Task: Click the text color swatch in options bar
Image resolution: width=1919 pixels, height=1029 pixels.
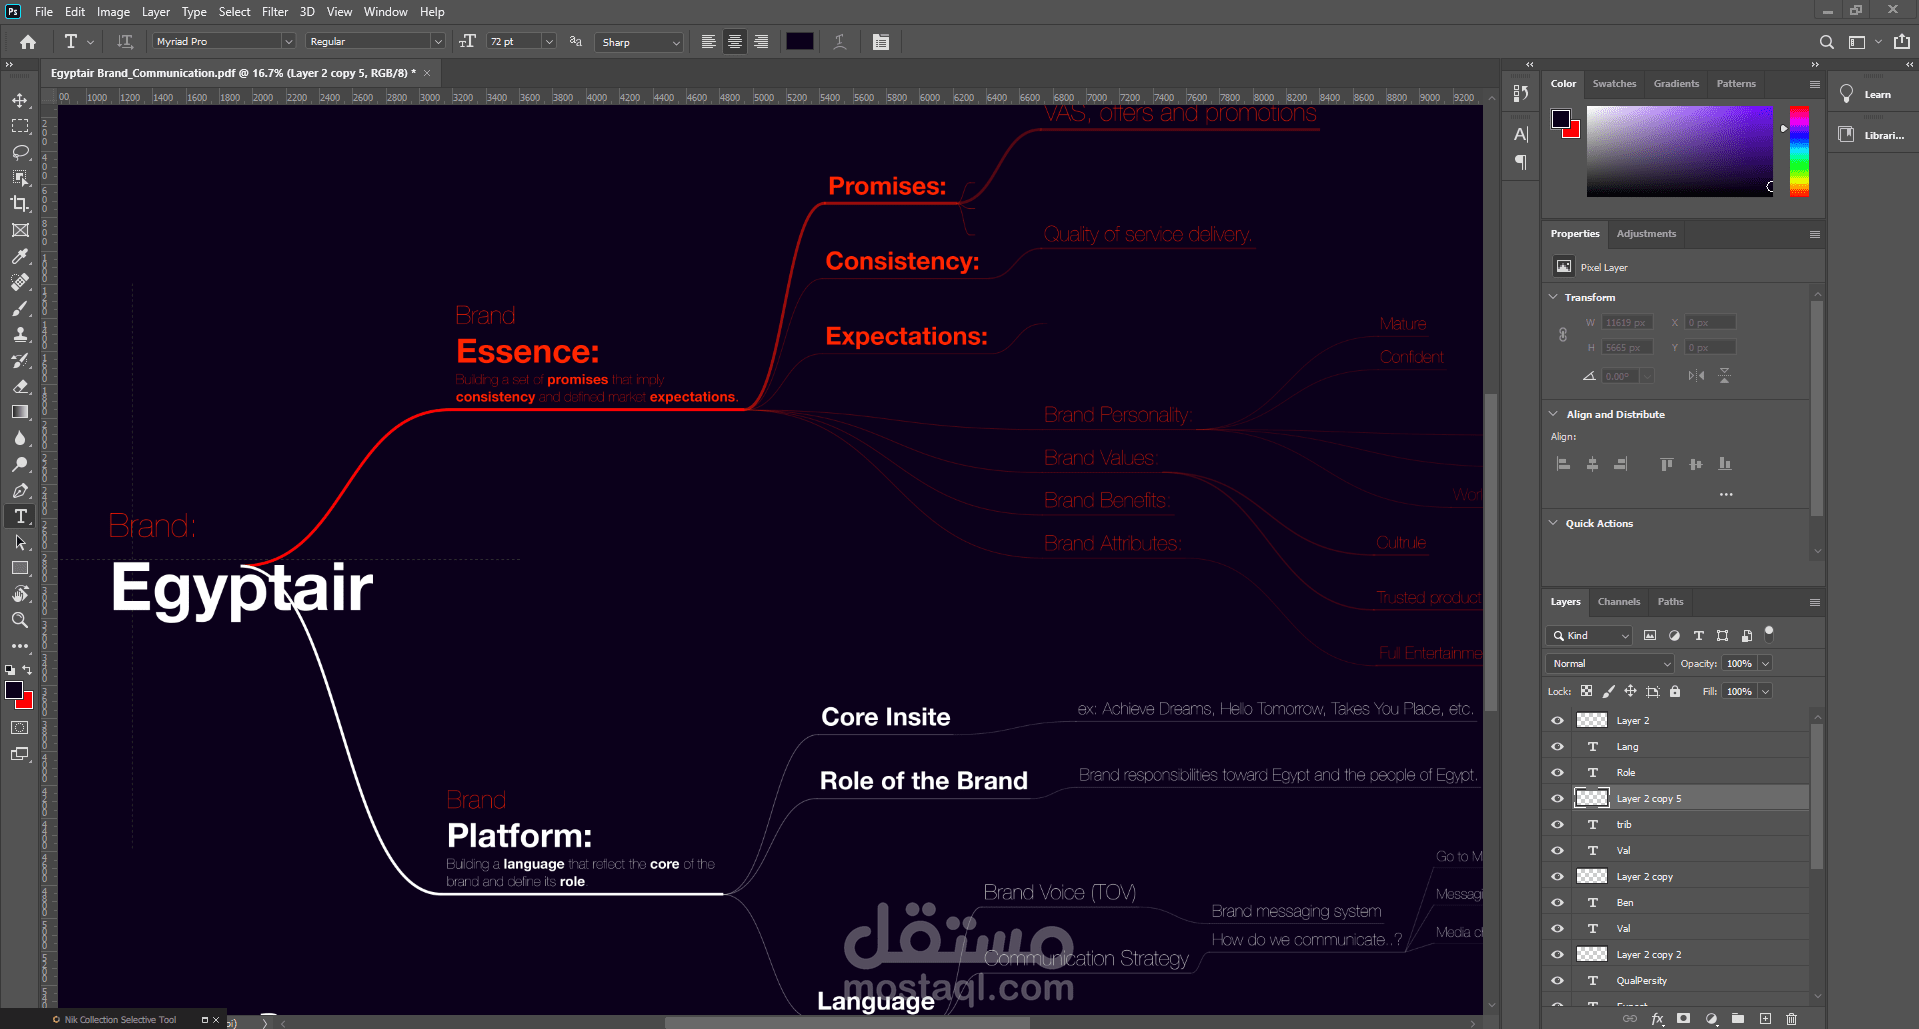Action: coord(799,41)
